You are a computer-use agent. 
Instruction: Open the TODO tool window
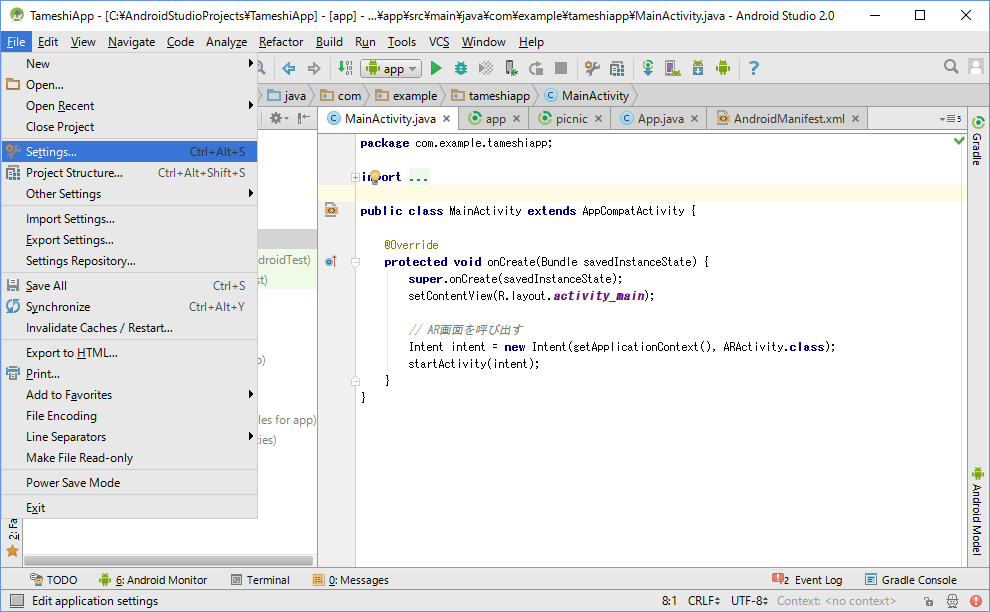click(54, 580)
